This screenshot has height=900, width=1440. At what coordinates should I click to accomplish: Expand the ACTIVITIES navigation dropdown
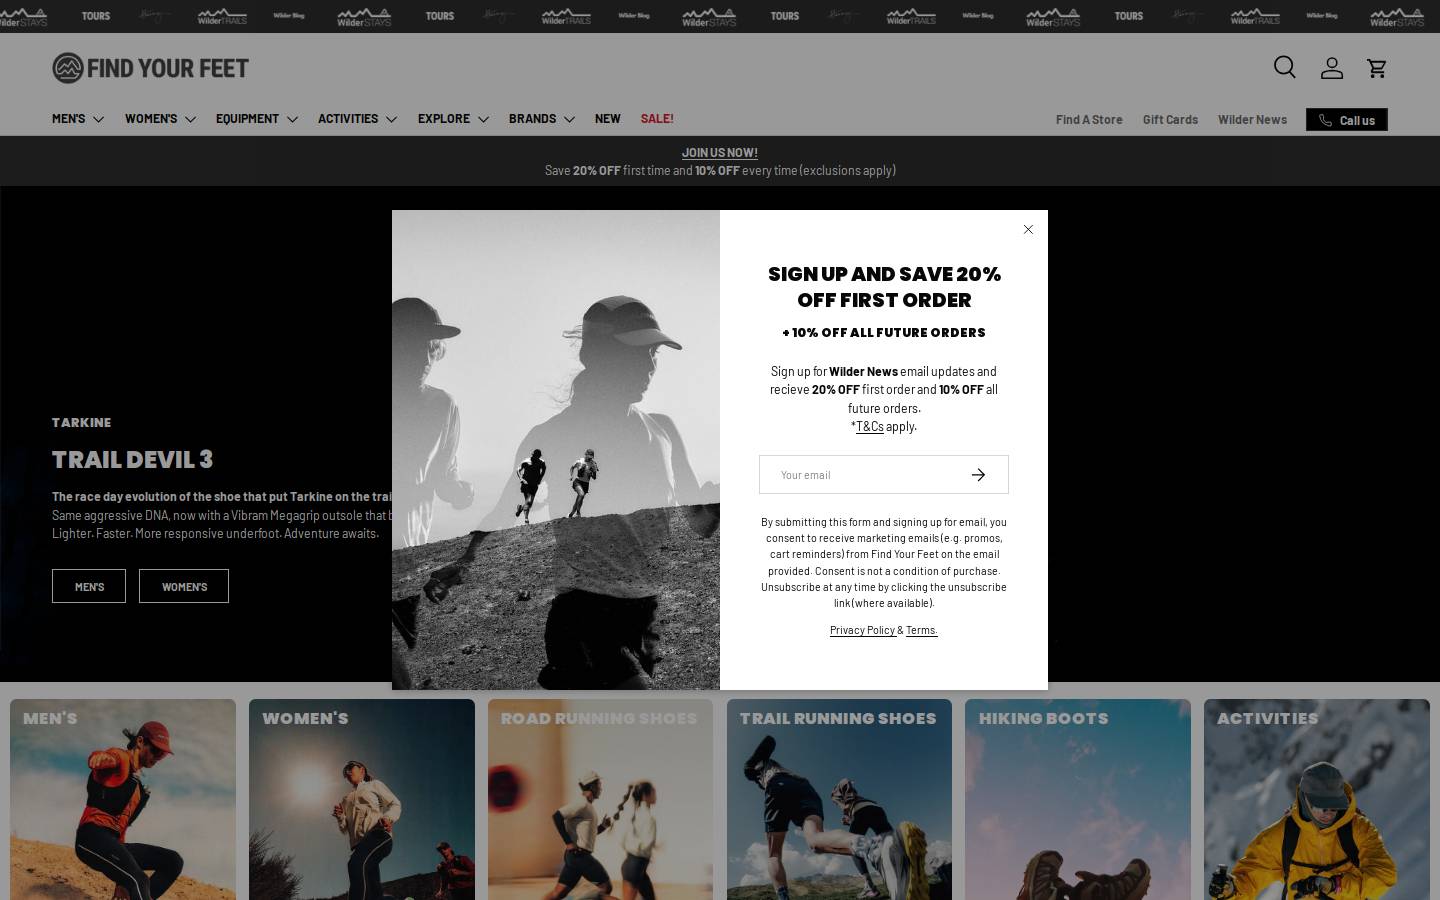tap(357, 118)
